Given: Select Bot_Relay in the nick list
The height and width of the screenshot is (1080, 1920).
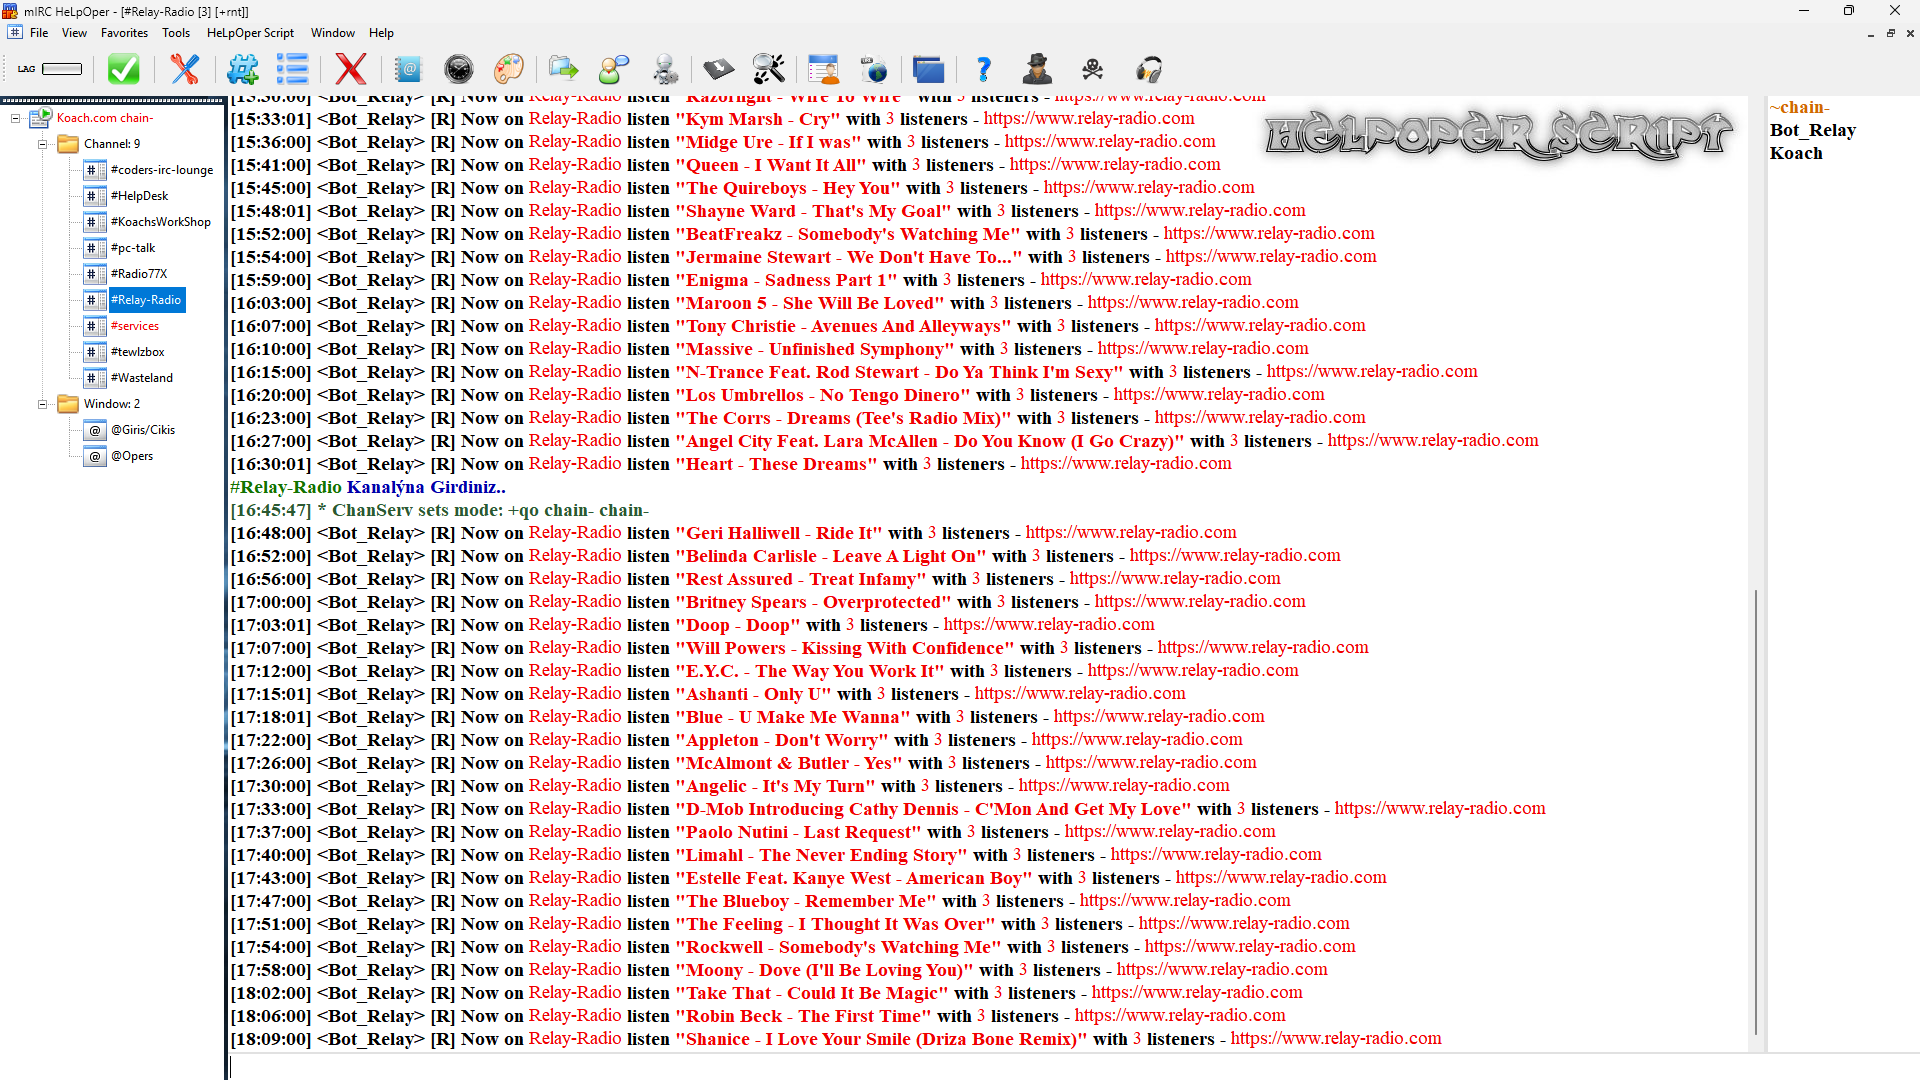Looking at the screenshot, I should pyautogui.click(x=1812, y=130).
